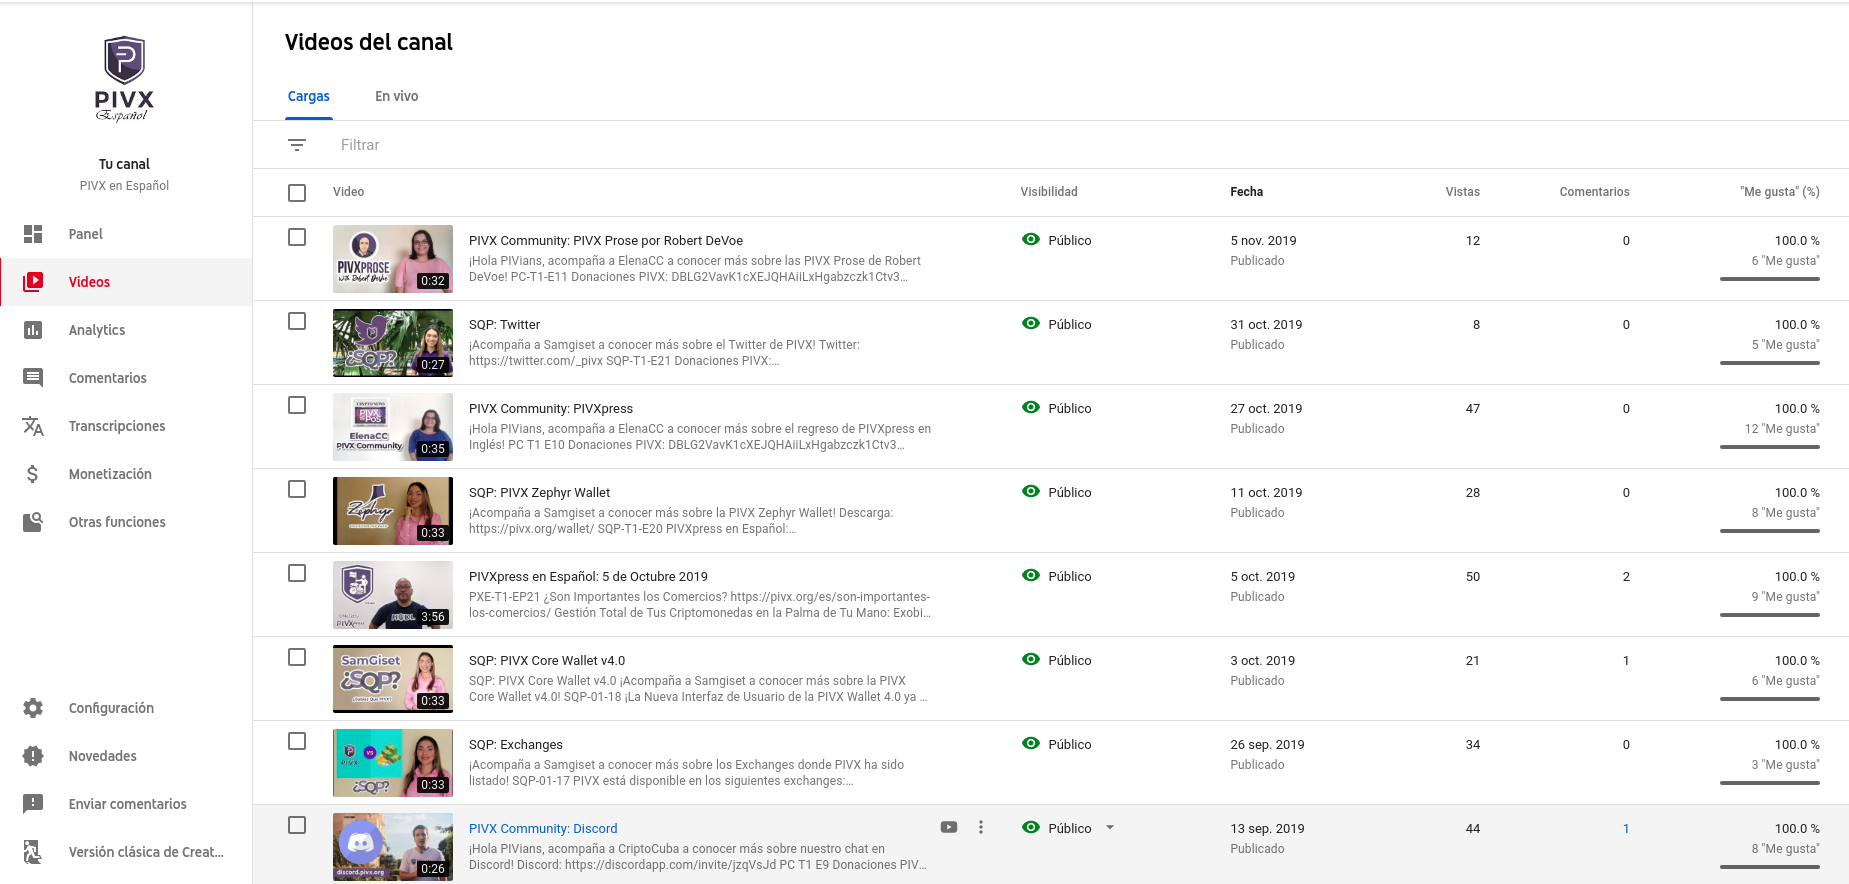Click the Versión clásica de Creator Studio icon
The height and width of the screenshot is (884, 1849).
(x=33, y=852)
